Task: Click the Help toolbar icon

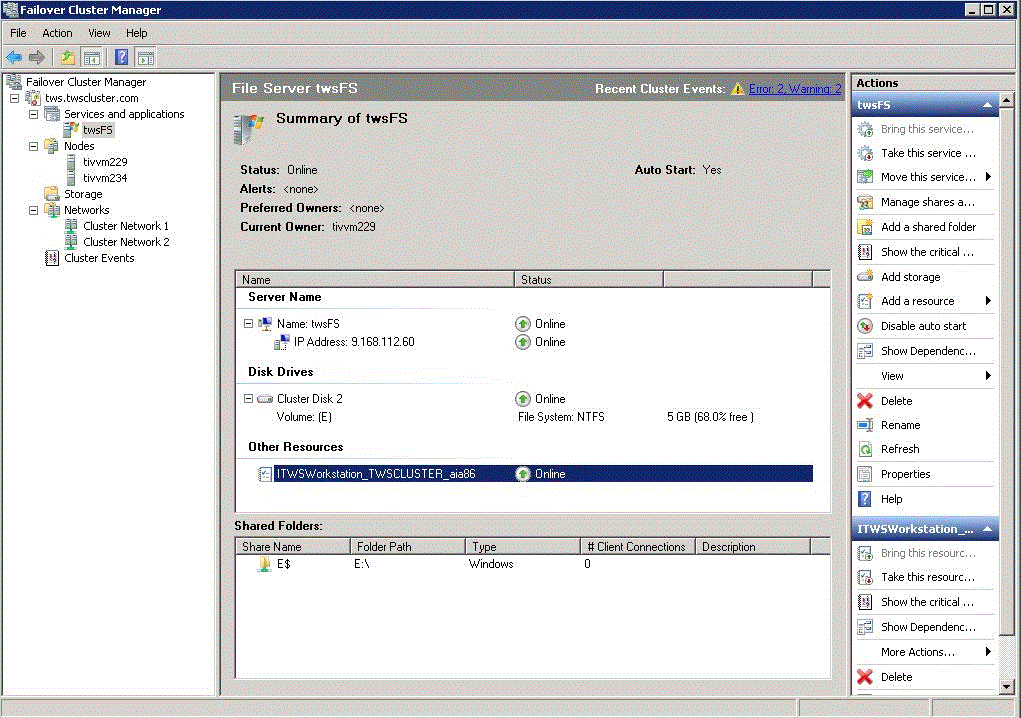Action: point(121,57)
